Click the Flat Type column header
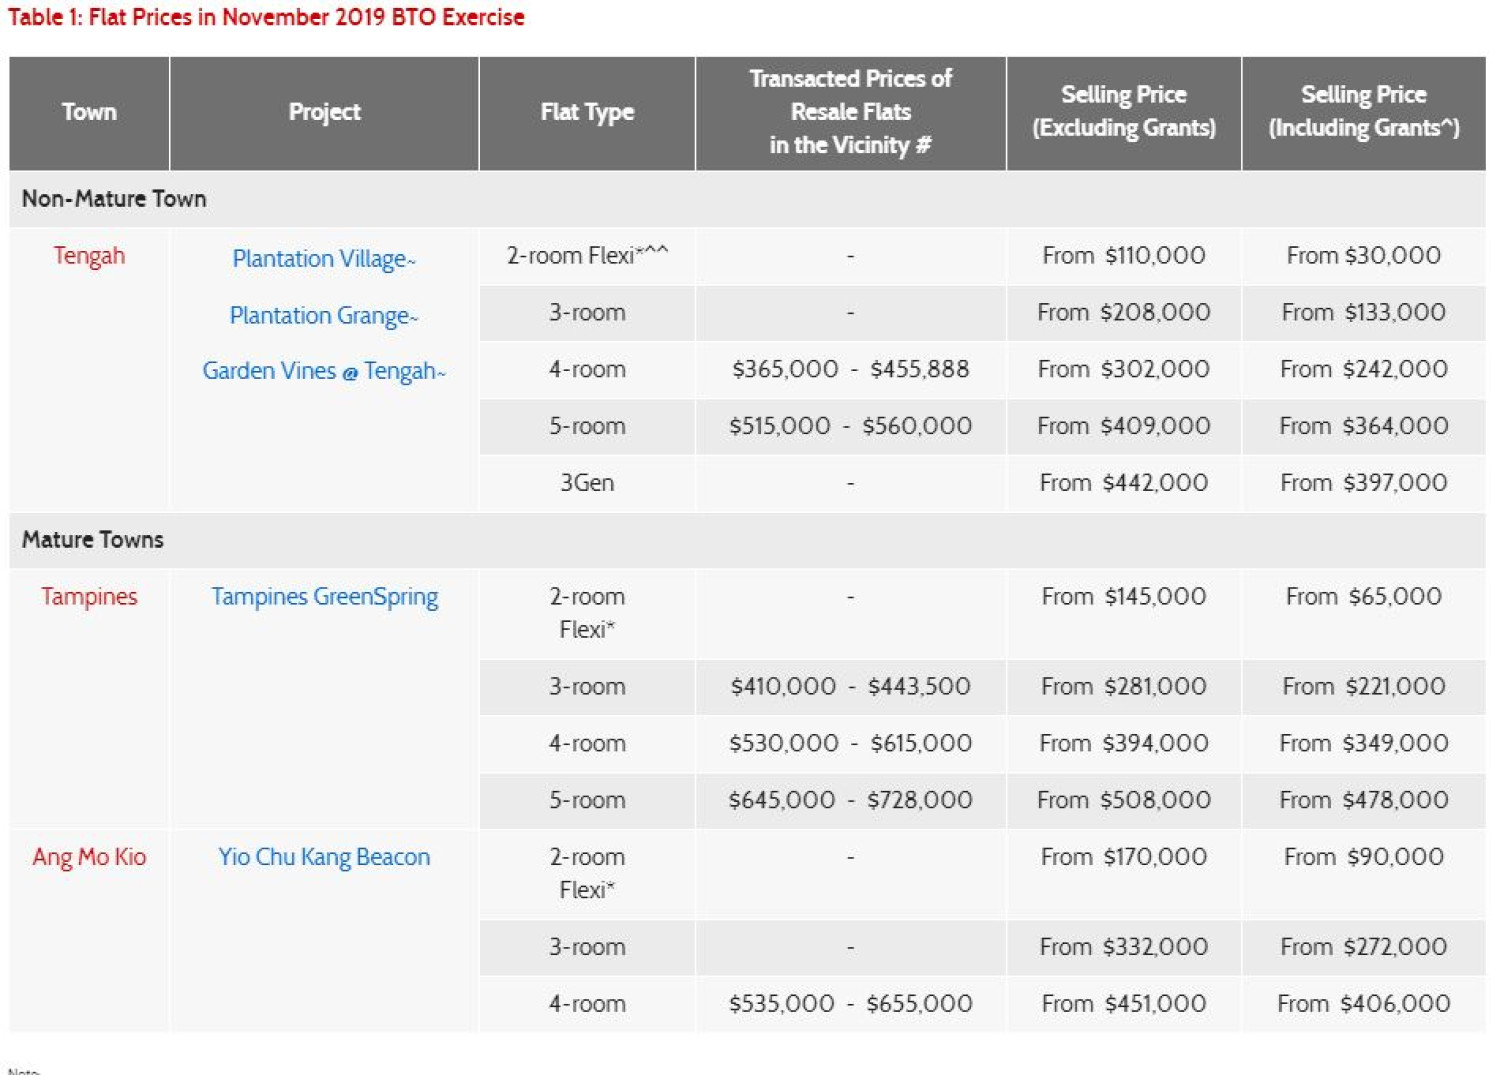Screen dimensions: 1500x1075 tap(586, 112)
